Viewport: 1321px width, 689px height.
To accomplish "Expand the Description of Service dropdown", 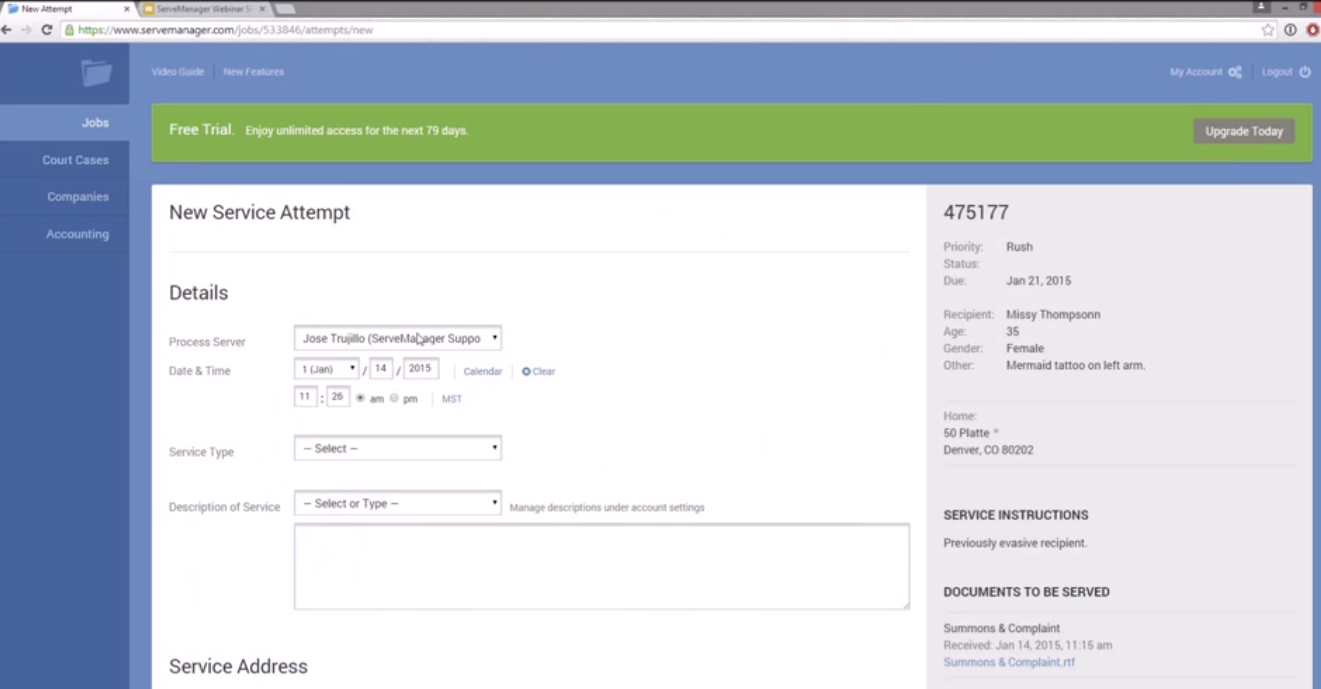I will 397,503.
